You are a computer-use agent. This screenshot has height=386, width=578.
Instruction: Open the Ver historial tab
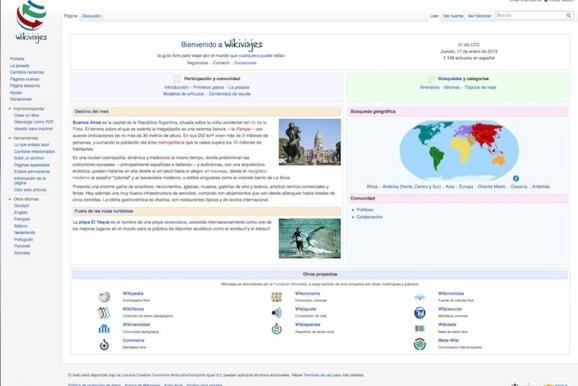(x=479, y=16)
